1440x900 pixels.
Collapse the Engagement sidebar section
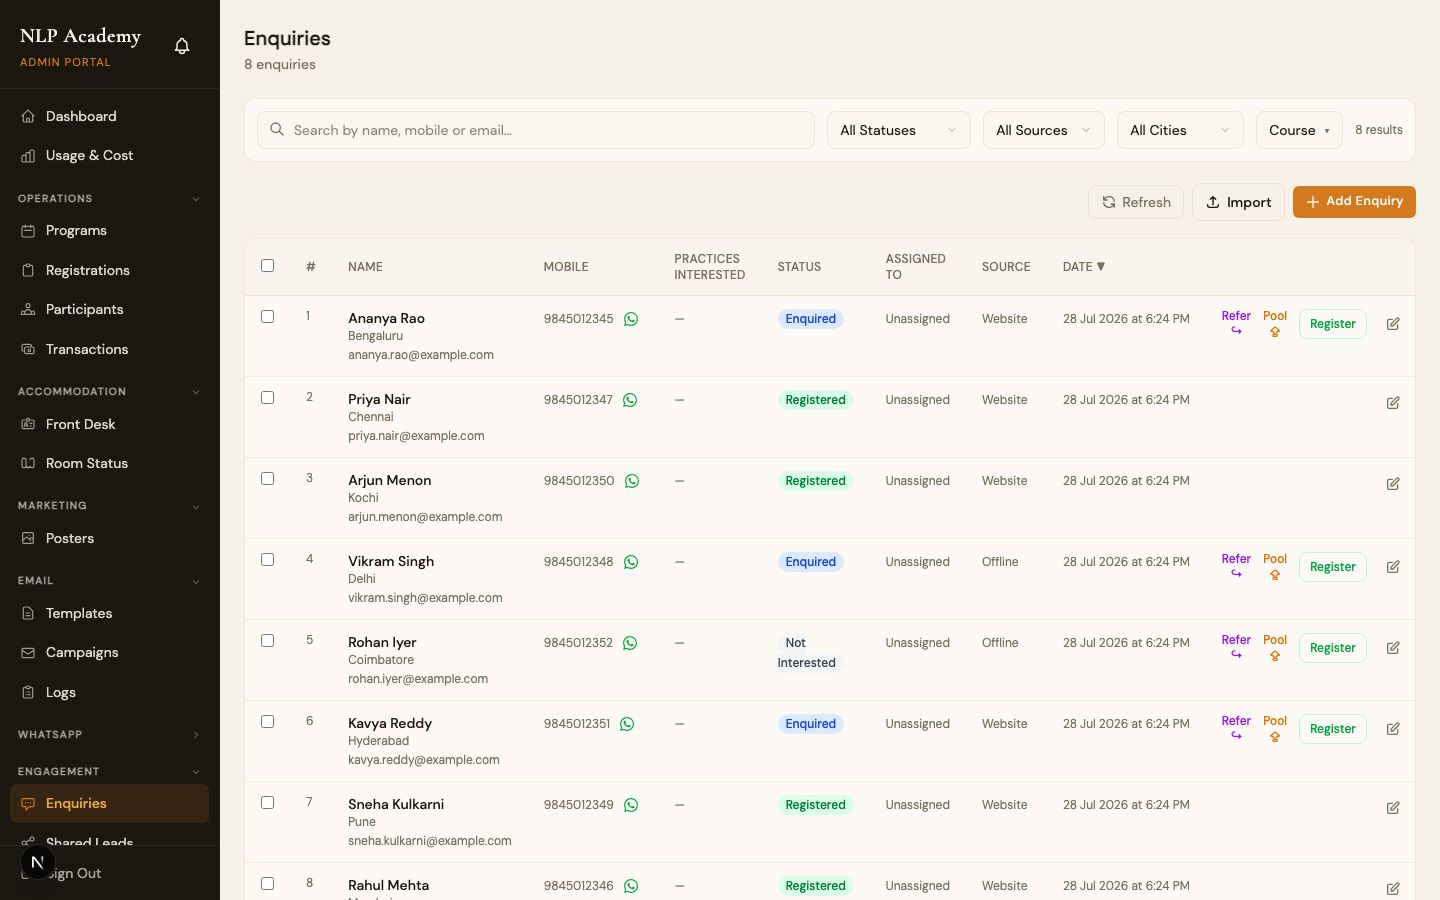pos(109,772)
